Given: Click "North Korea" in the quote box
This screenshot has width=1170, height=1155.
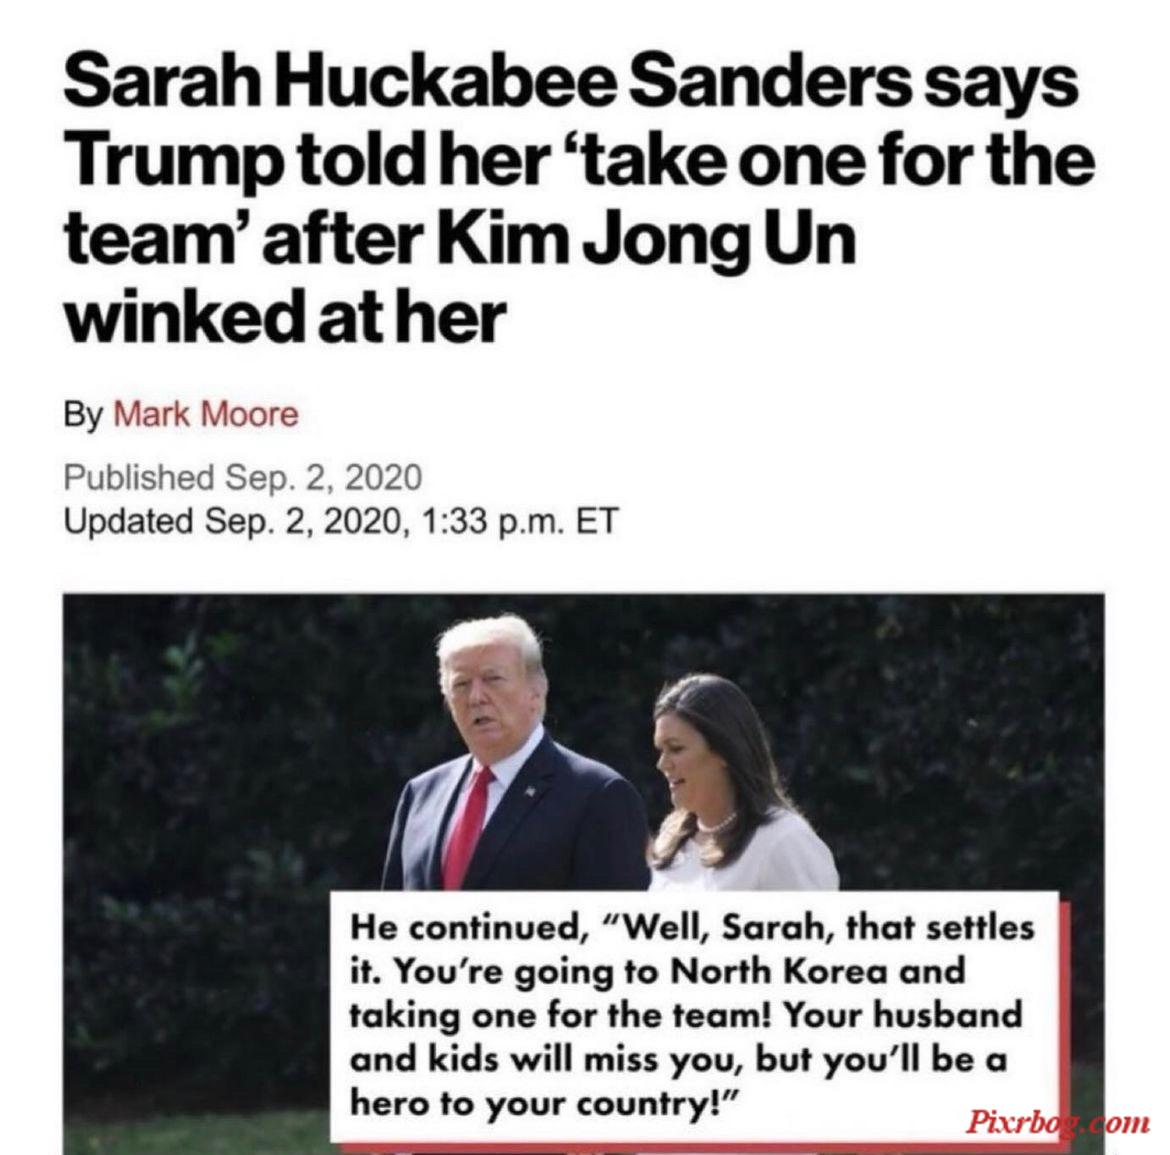Looking at the screenshot, I should [x=779, y=971].
